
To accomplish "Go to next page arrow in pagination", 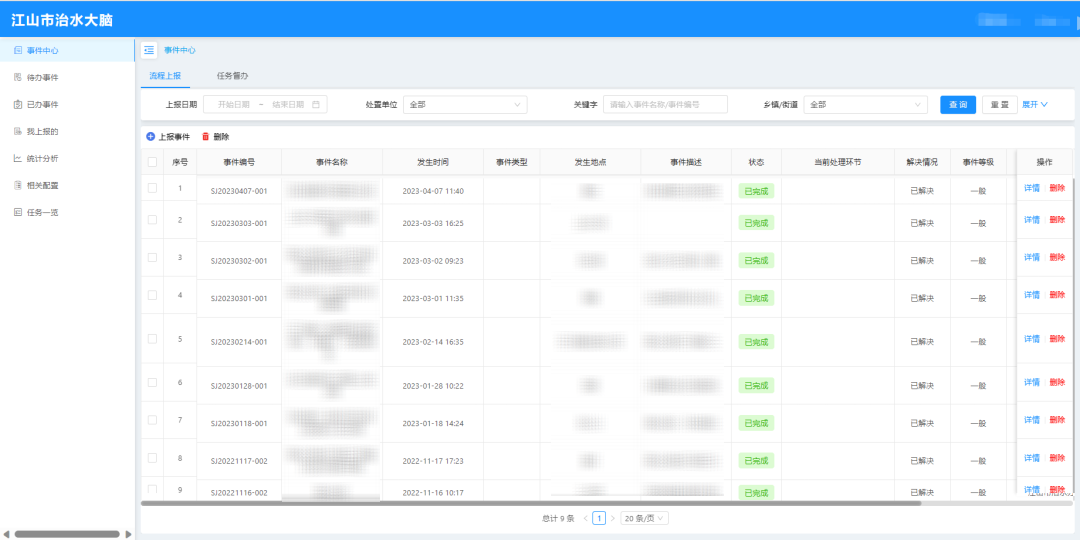I will 613,518.
